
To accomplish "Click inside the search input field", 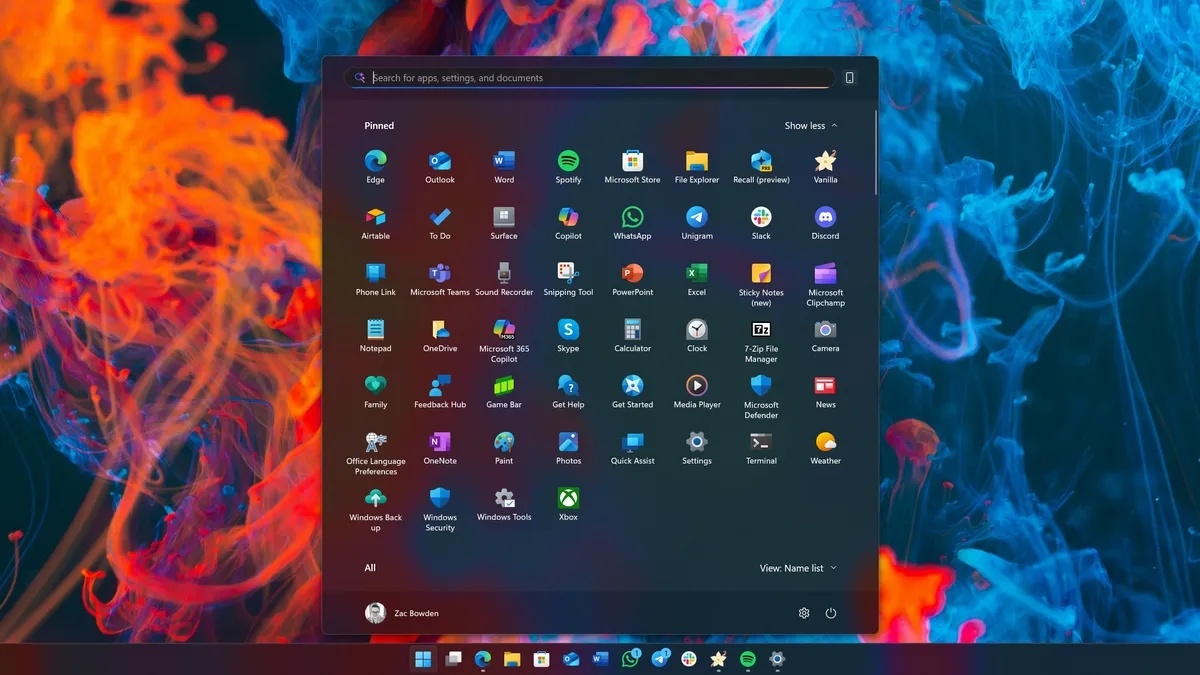I will click(x=590, y=77).
